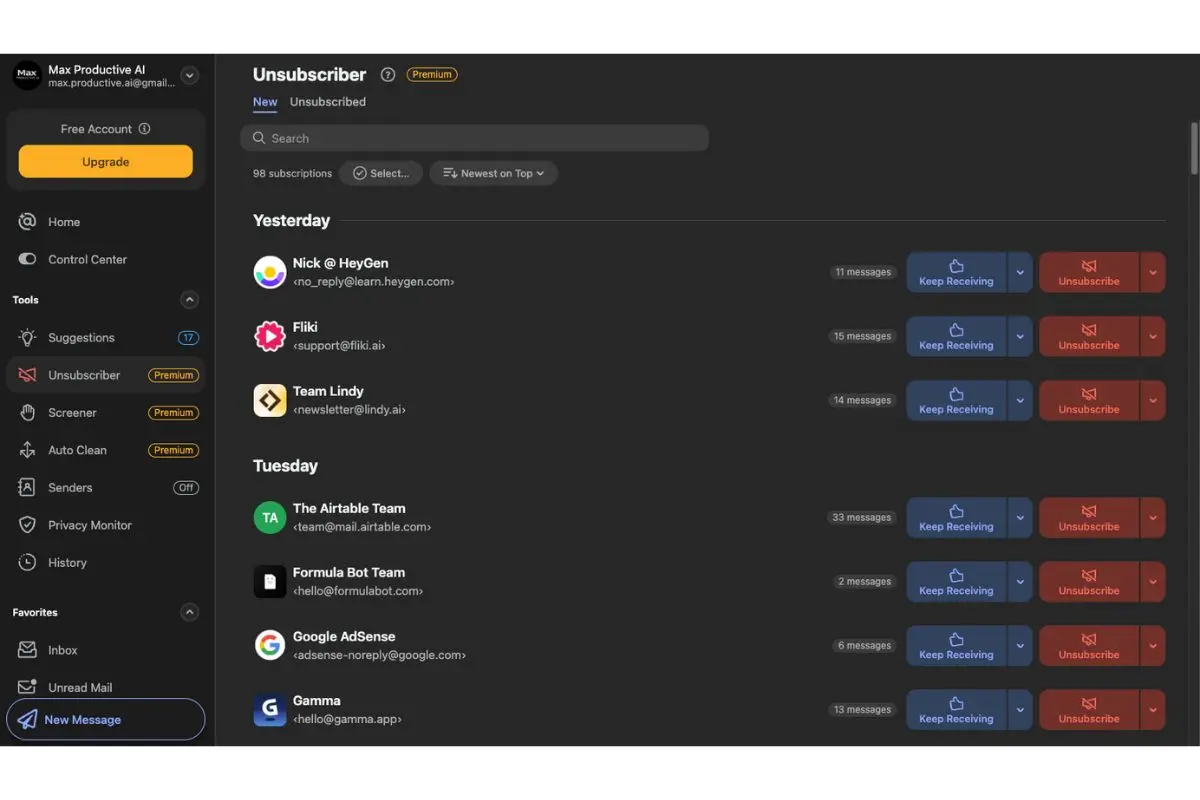1200x800 pixels.
Task: Click the Nick @ HeyGen avatar
Action: [x=270, y=272]
